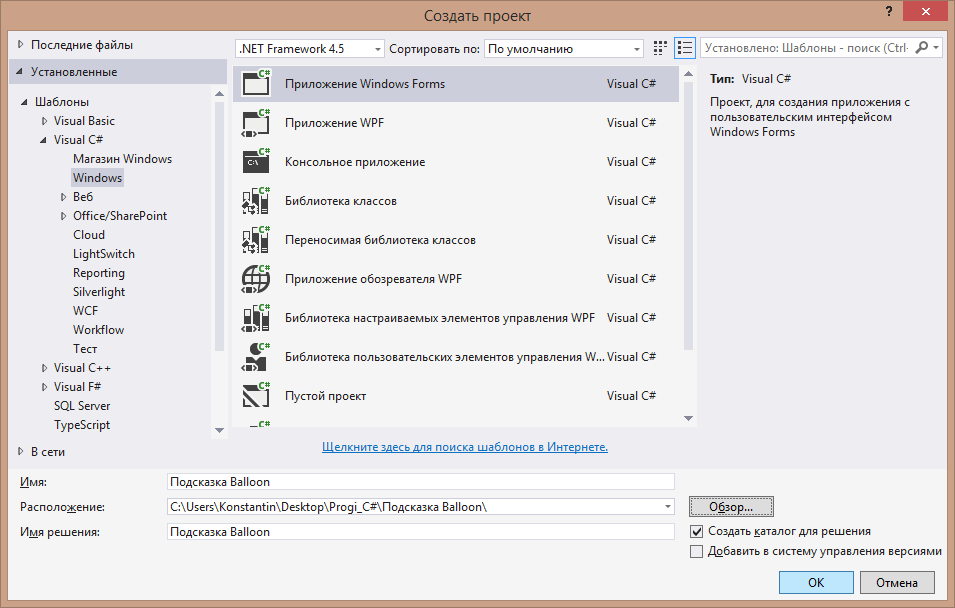Select 'Библиотека классов' template name text

tap(341, 201)
